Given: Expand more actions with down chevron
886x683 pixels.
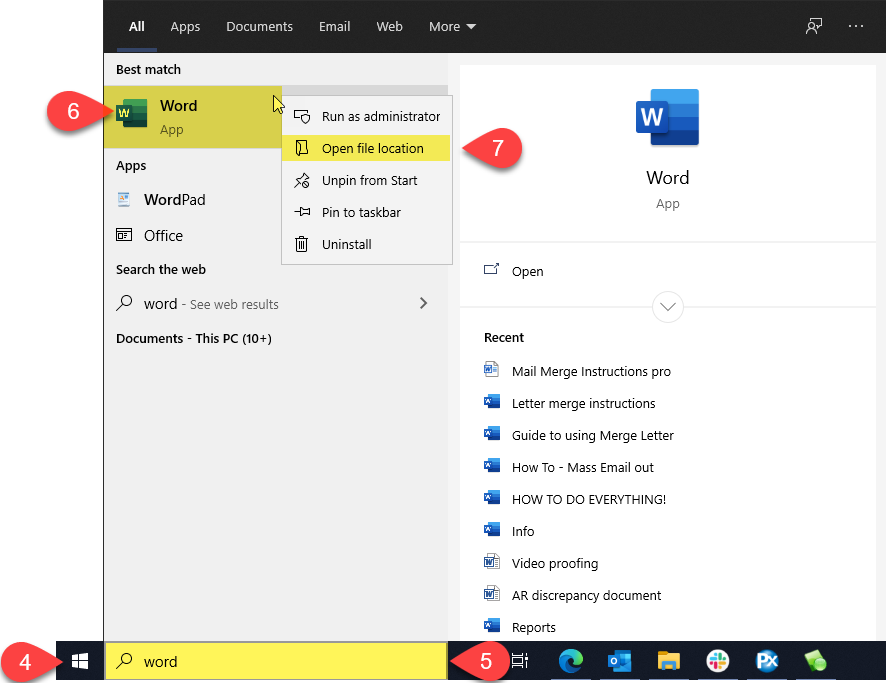Looking at the screenshot, I should click(x=667, y=307).
